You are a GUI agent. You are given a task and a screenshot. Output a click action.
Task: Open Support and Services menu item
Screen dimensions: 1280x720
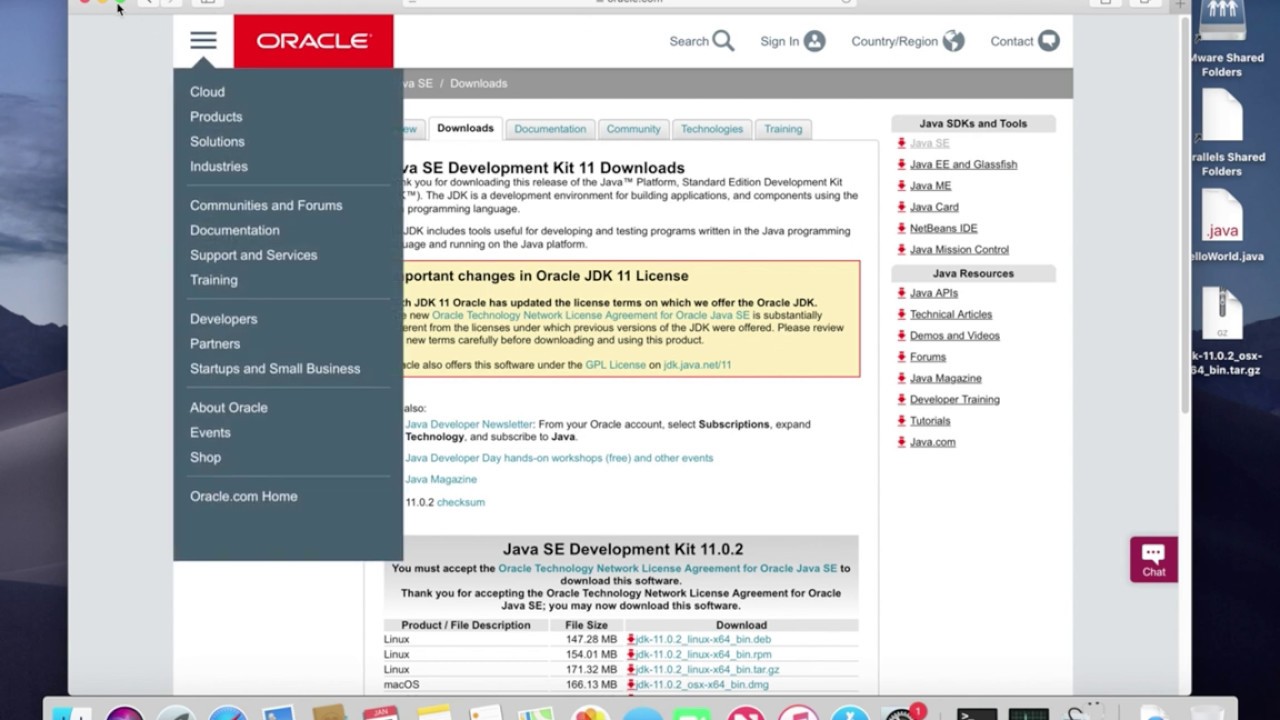[x=254, y=255]
